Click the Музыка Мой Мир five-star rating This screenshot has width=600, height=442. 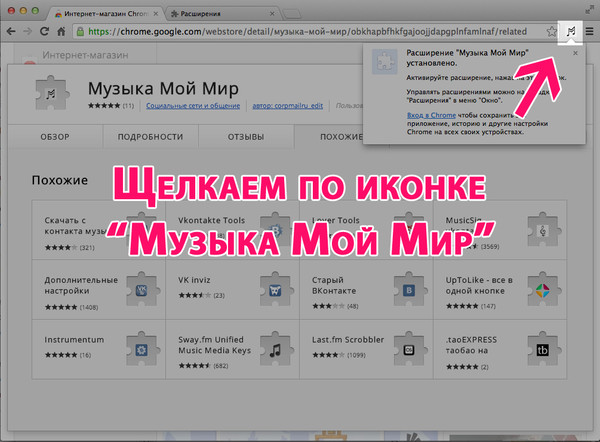104,106
